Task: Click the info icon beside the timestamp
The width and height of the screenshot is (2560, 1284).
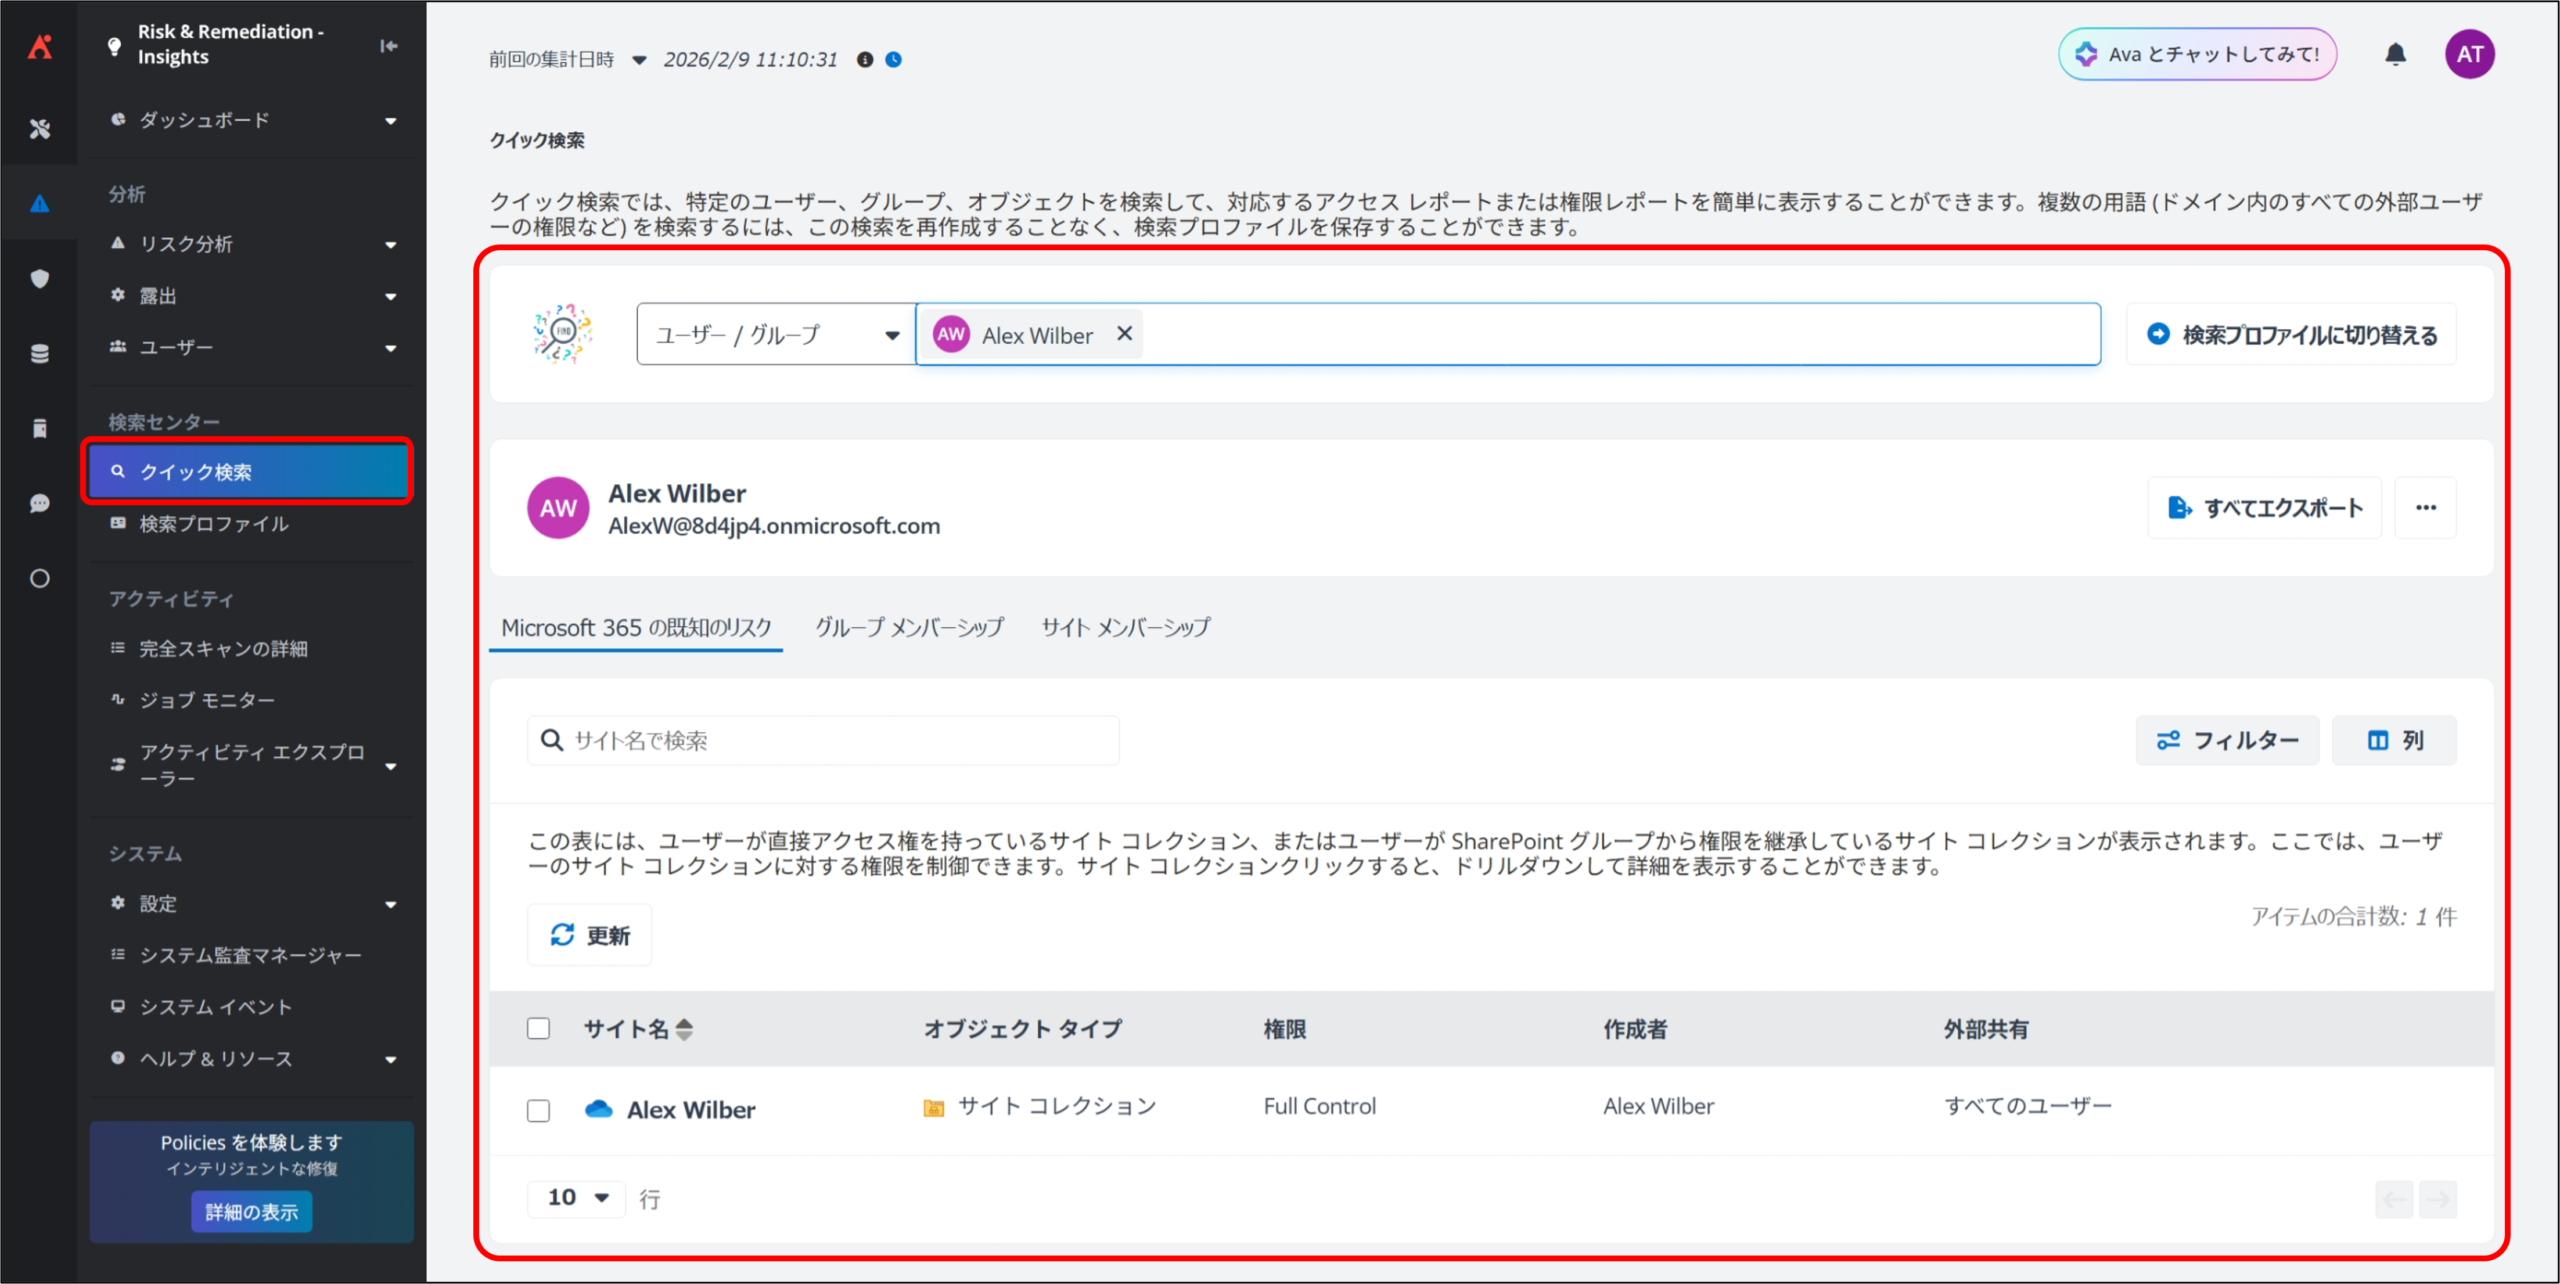Action: click(x=865, y=60)
